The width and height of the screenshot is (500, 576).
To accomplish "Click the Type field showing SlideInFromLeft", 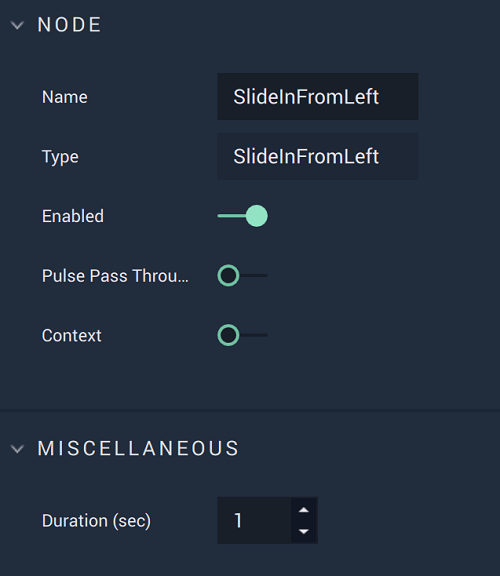I will (x=318, y=156).
